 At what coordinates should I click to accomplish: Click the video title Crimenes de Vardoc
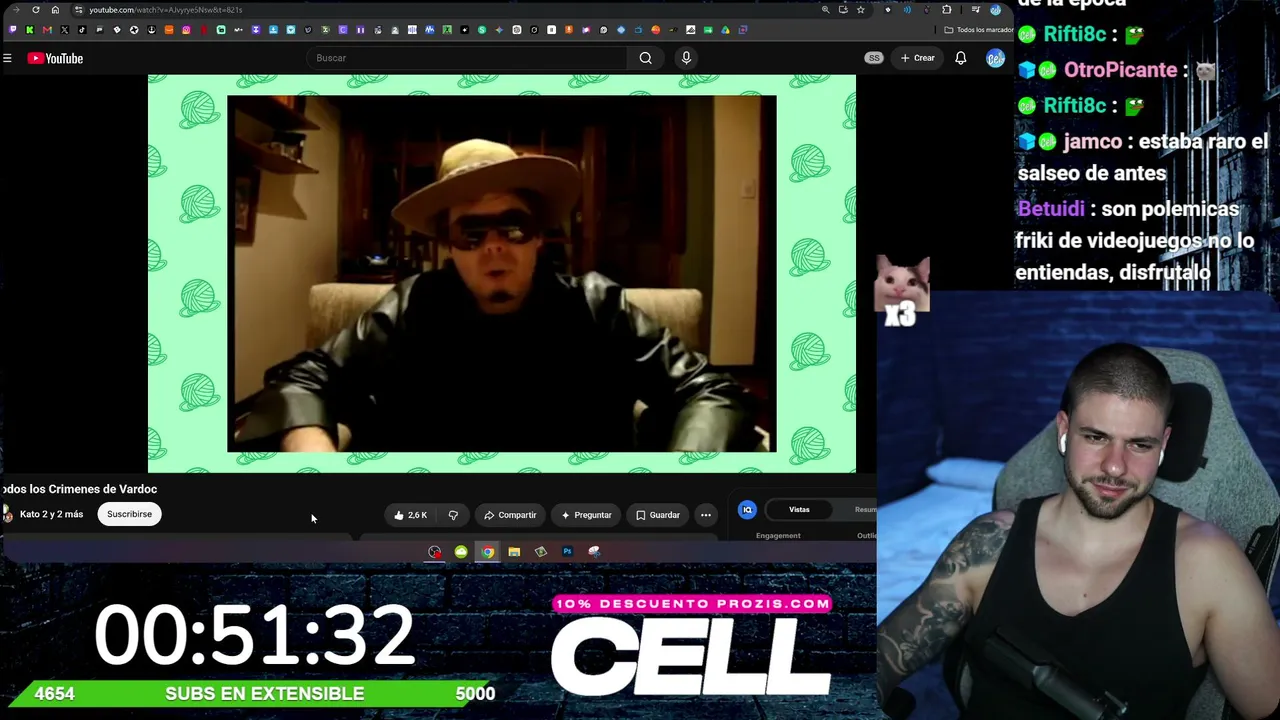coord(79,489)
